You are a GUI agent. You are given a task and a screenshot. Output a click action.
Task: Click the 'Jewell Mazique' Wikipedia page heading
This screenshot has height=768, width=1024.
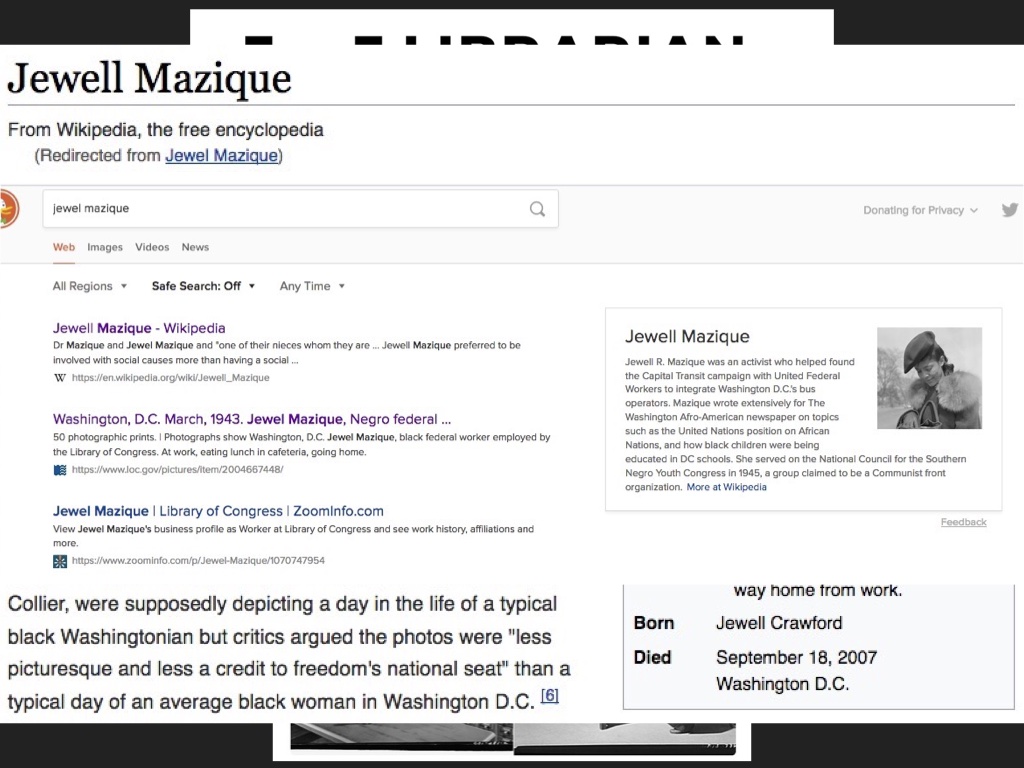tap(150, 78)
